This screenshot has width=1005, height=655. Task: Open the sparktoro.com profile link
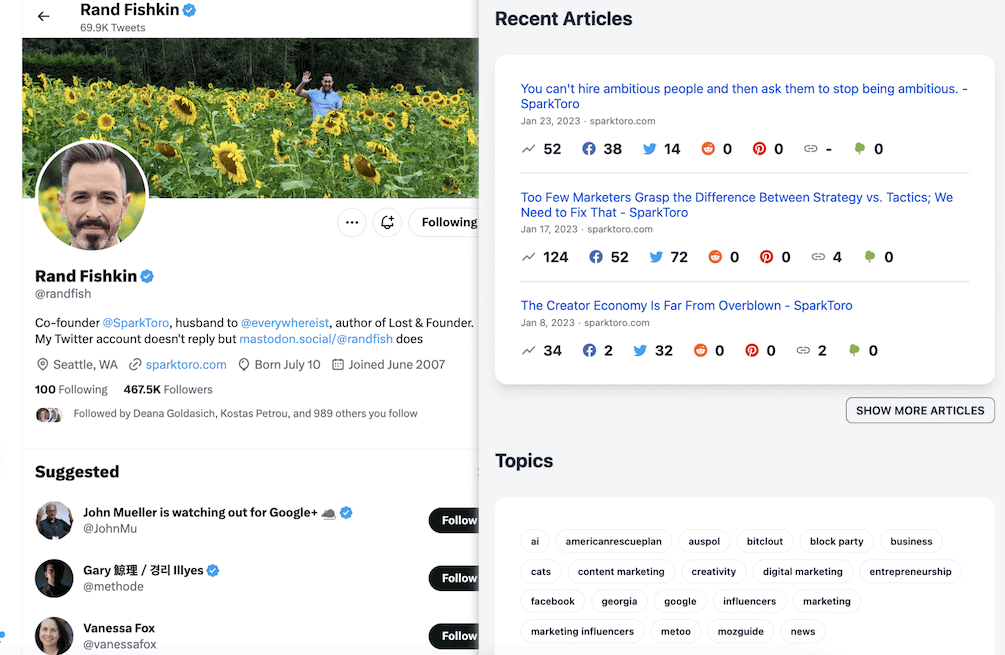(186, 365)
